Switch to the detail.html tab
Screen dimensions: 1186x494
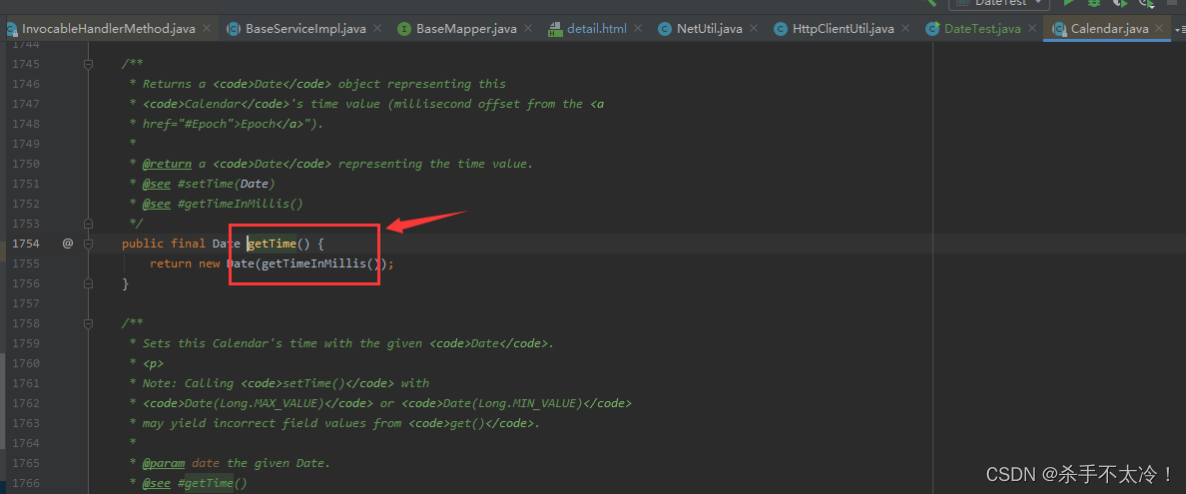pos(597,29)
